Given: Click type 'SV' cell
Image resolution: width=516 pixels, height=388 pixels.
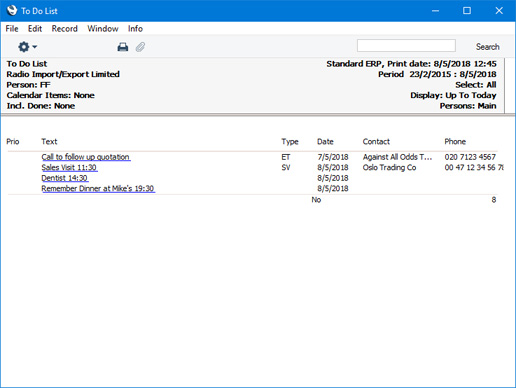Looking at the screenshot, I should 286,167.
